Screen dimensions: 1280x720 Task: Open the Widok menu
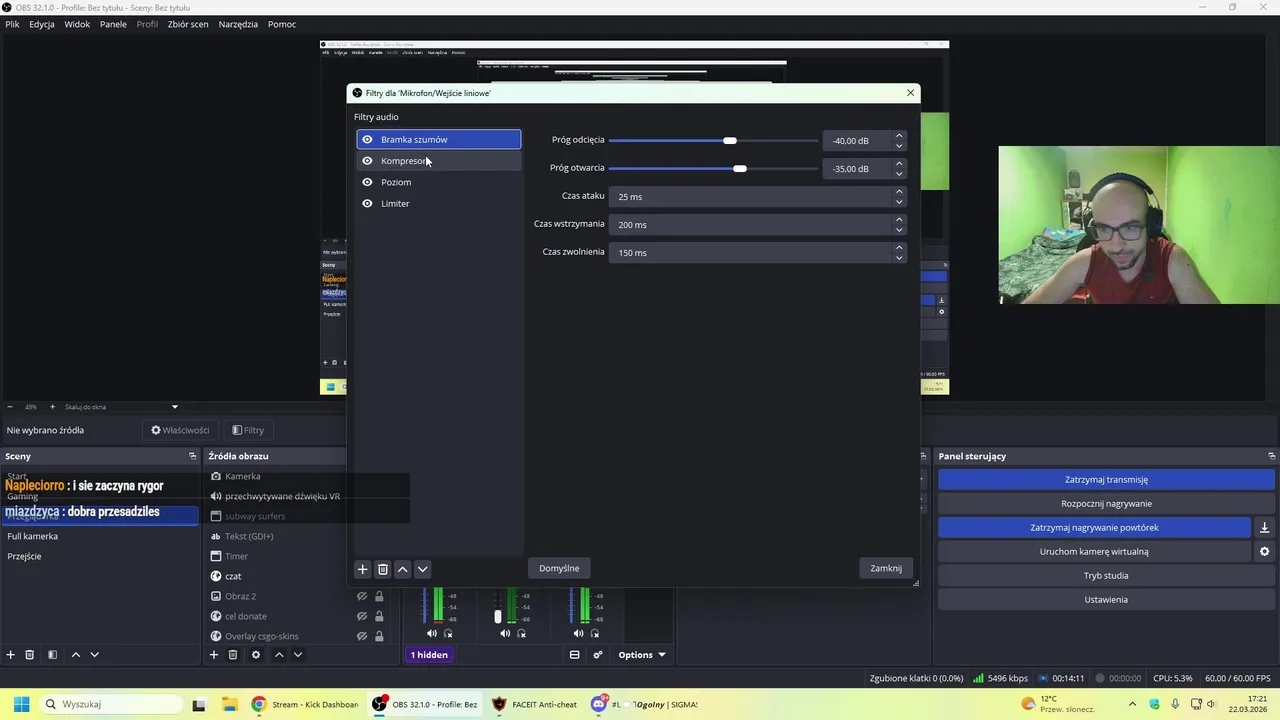(77, 24)
